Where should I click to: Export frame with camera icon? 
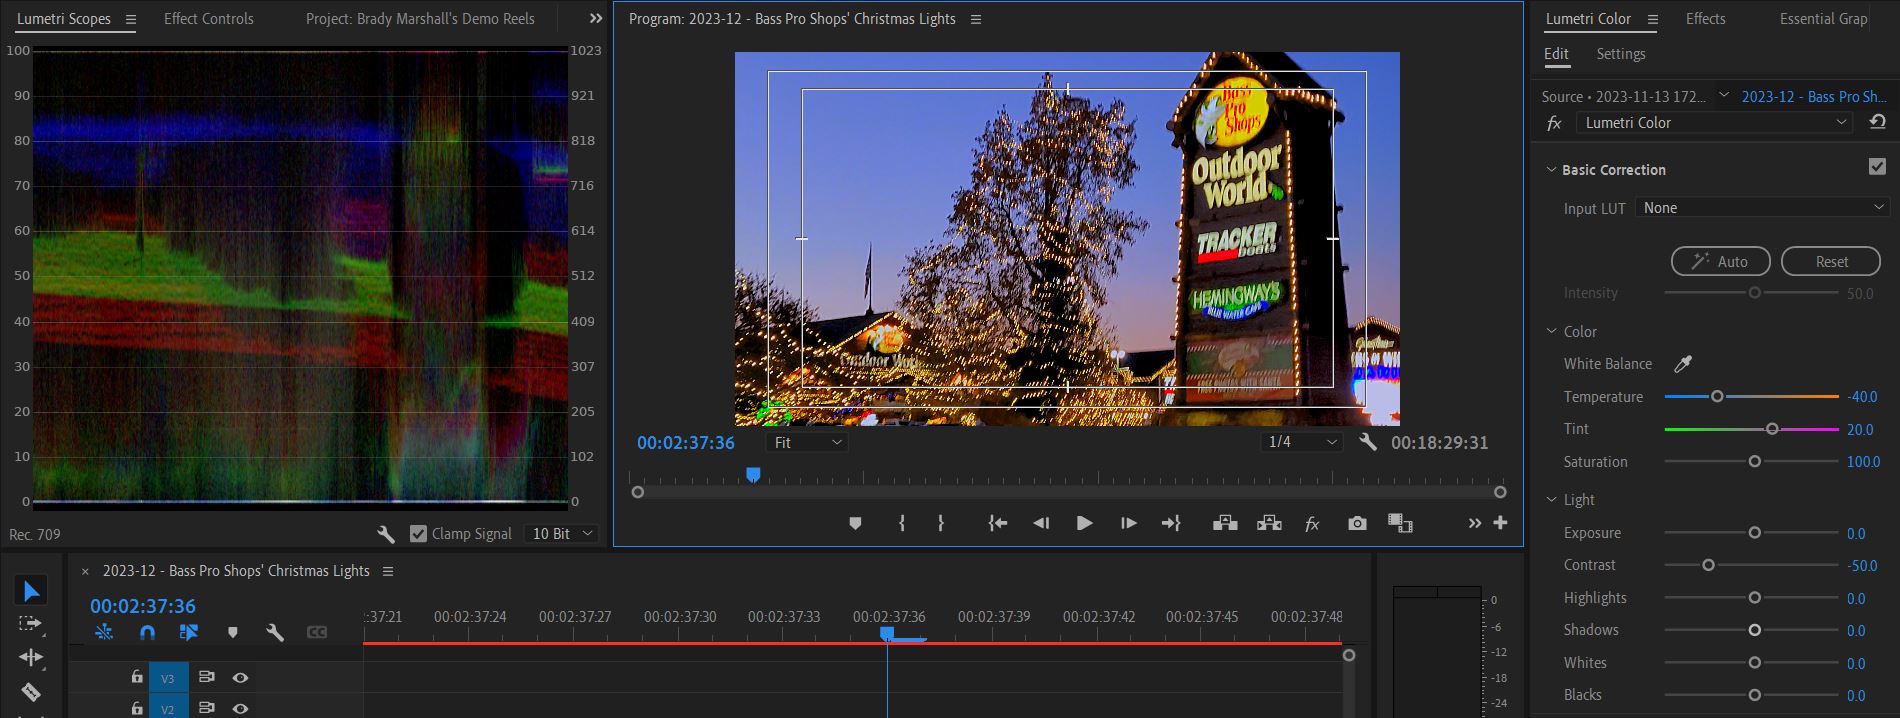pos(1357,523)
